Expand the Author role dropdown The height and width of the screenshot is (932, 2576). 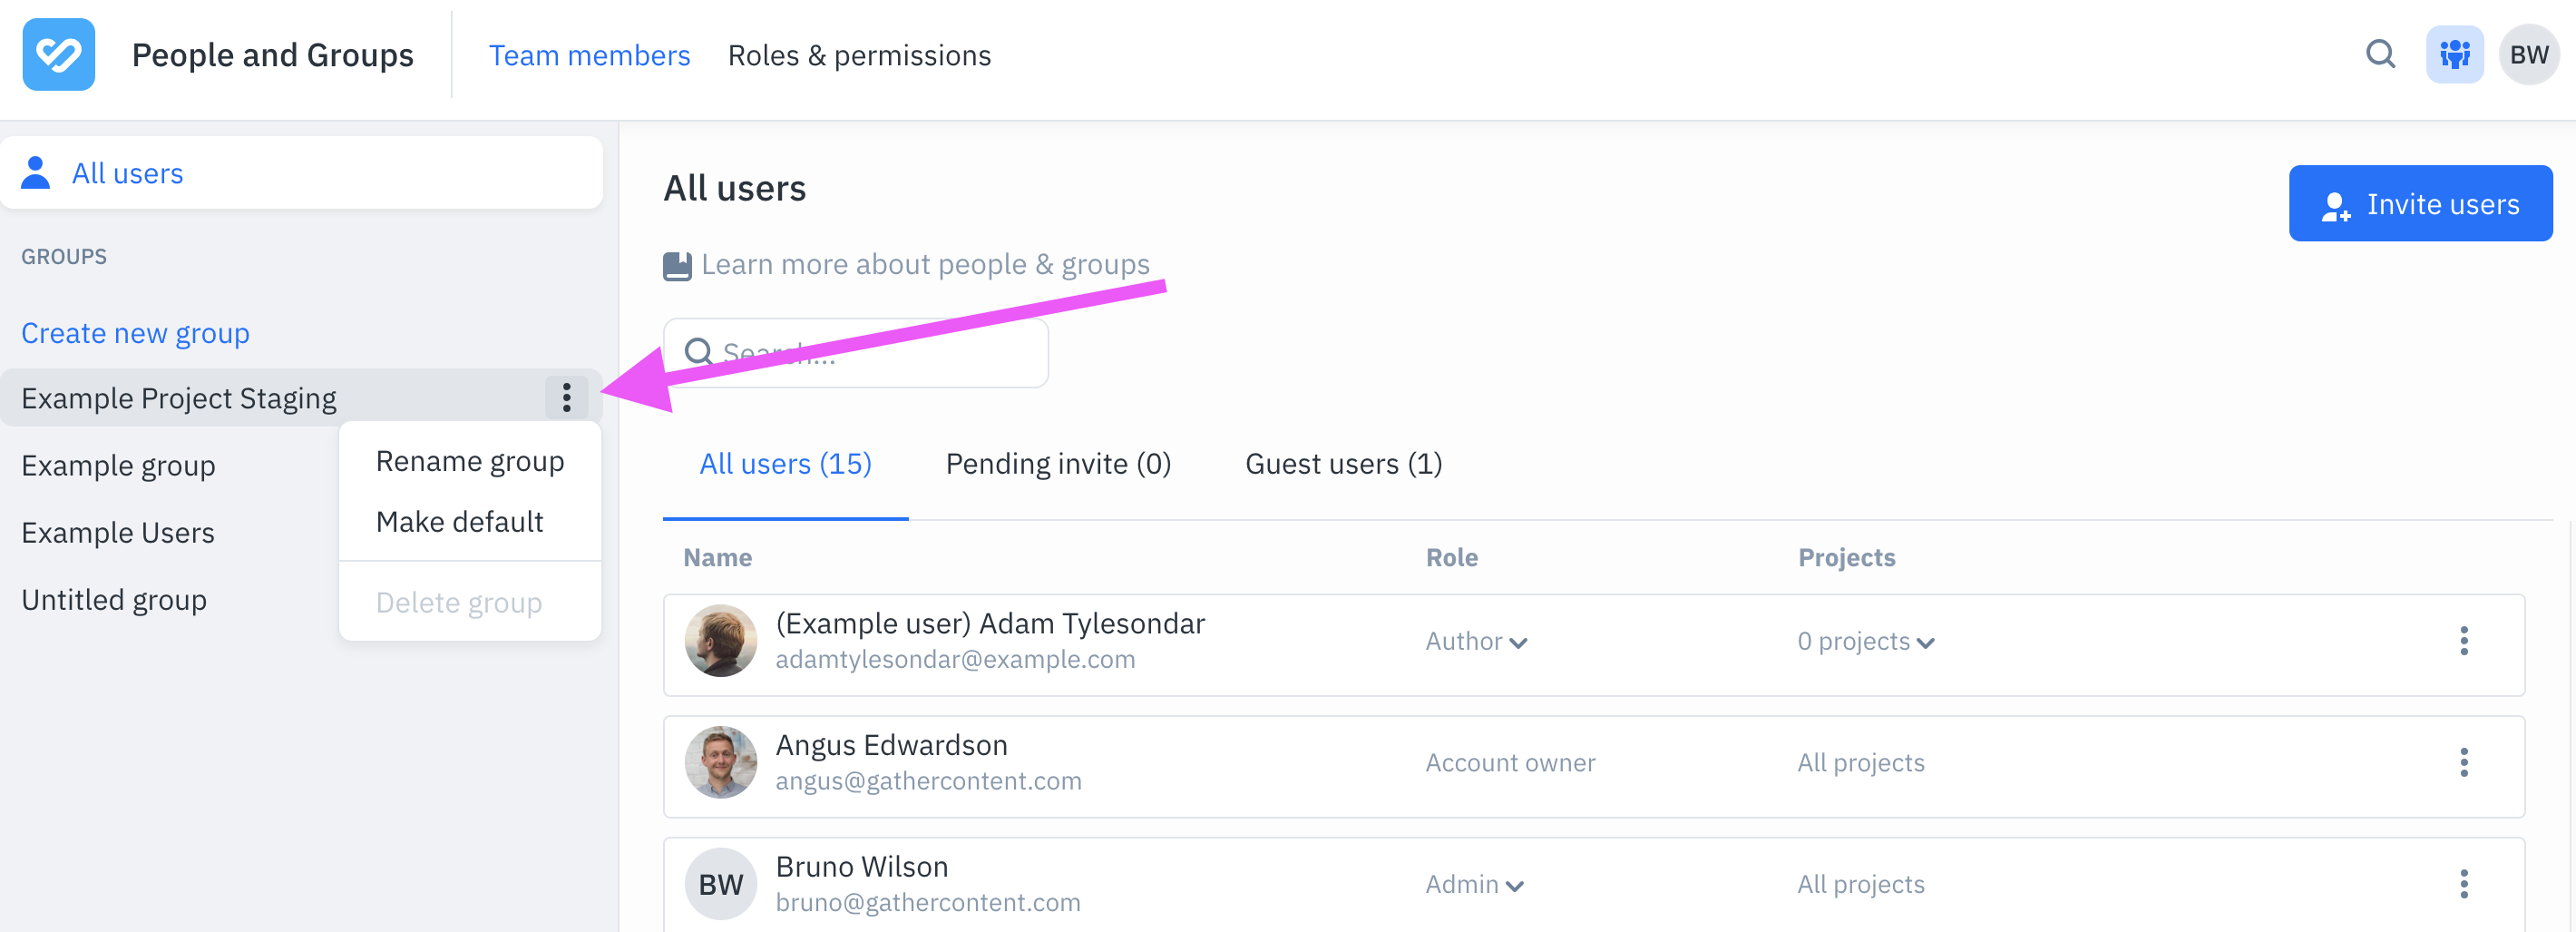coord(1475,641)
